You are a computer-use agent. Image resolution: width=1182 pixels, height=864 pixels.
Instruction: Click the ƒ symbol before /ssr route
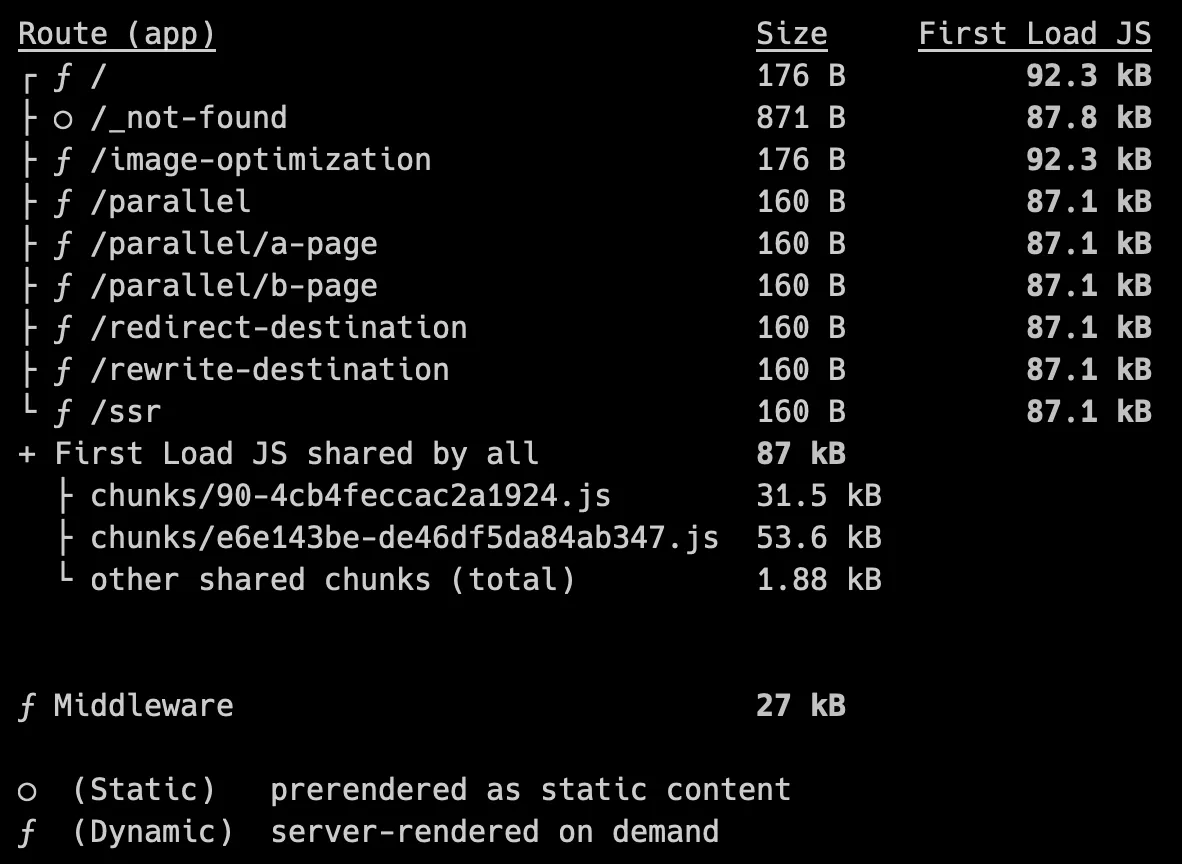(63, 412)
